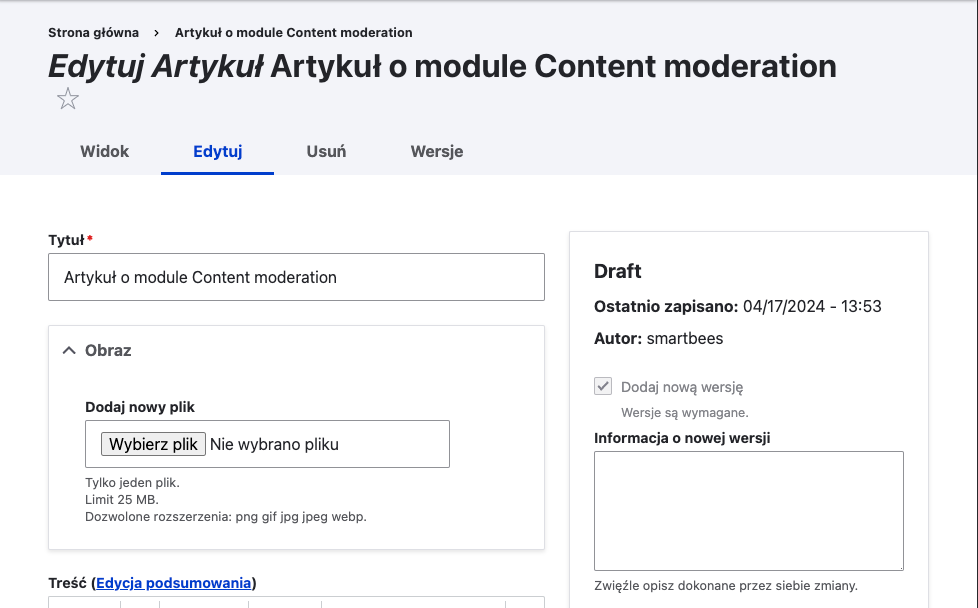
Task: Toggle the Dodaj nową wersję checkbox
Action: tap(603, 387)
